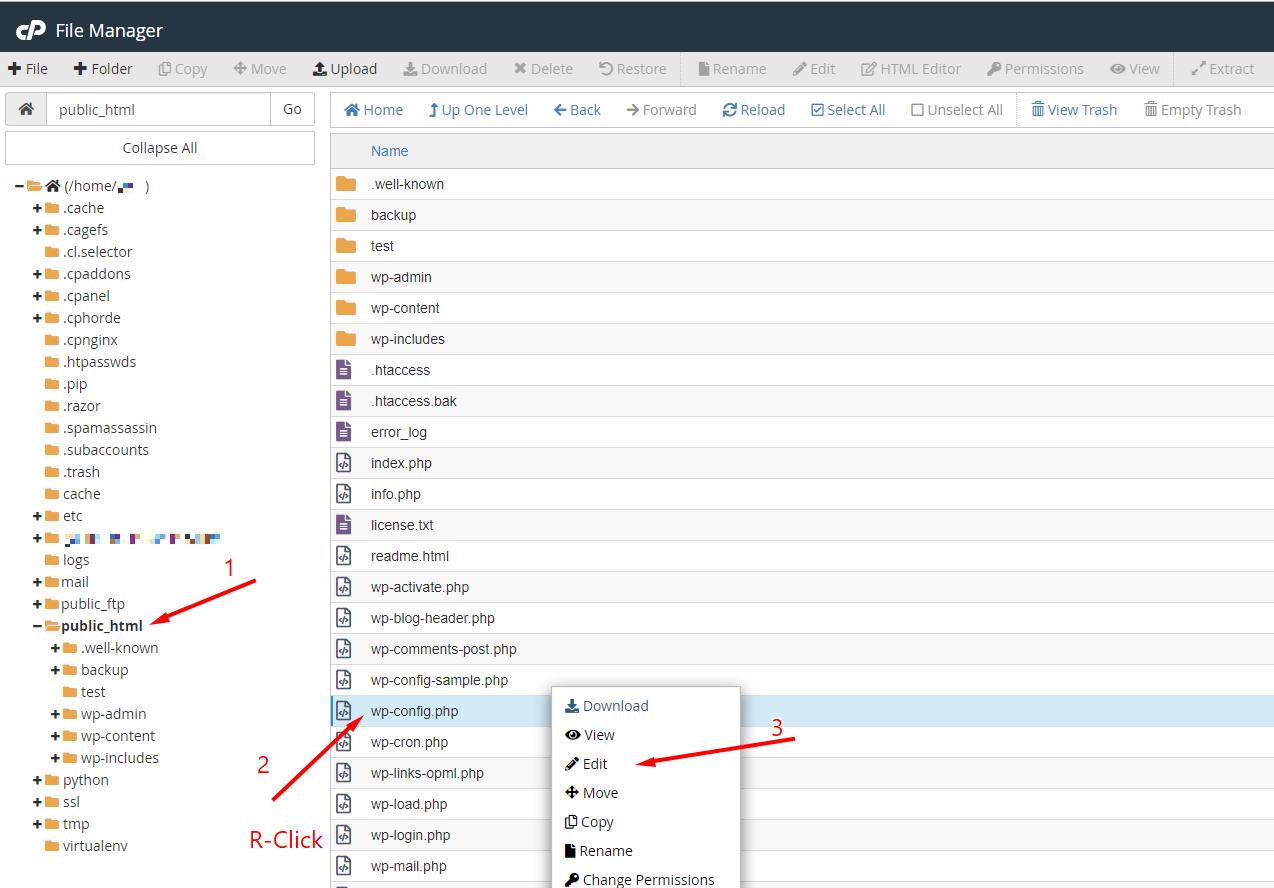
Task: Check Select All files
Action: tap(848, 110)
